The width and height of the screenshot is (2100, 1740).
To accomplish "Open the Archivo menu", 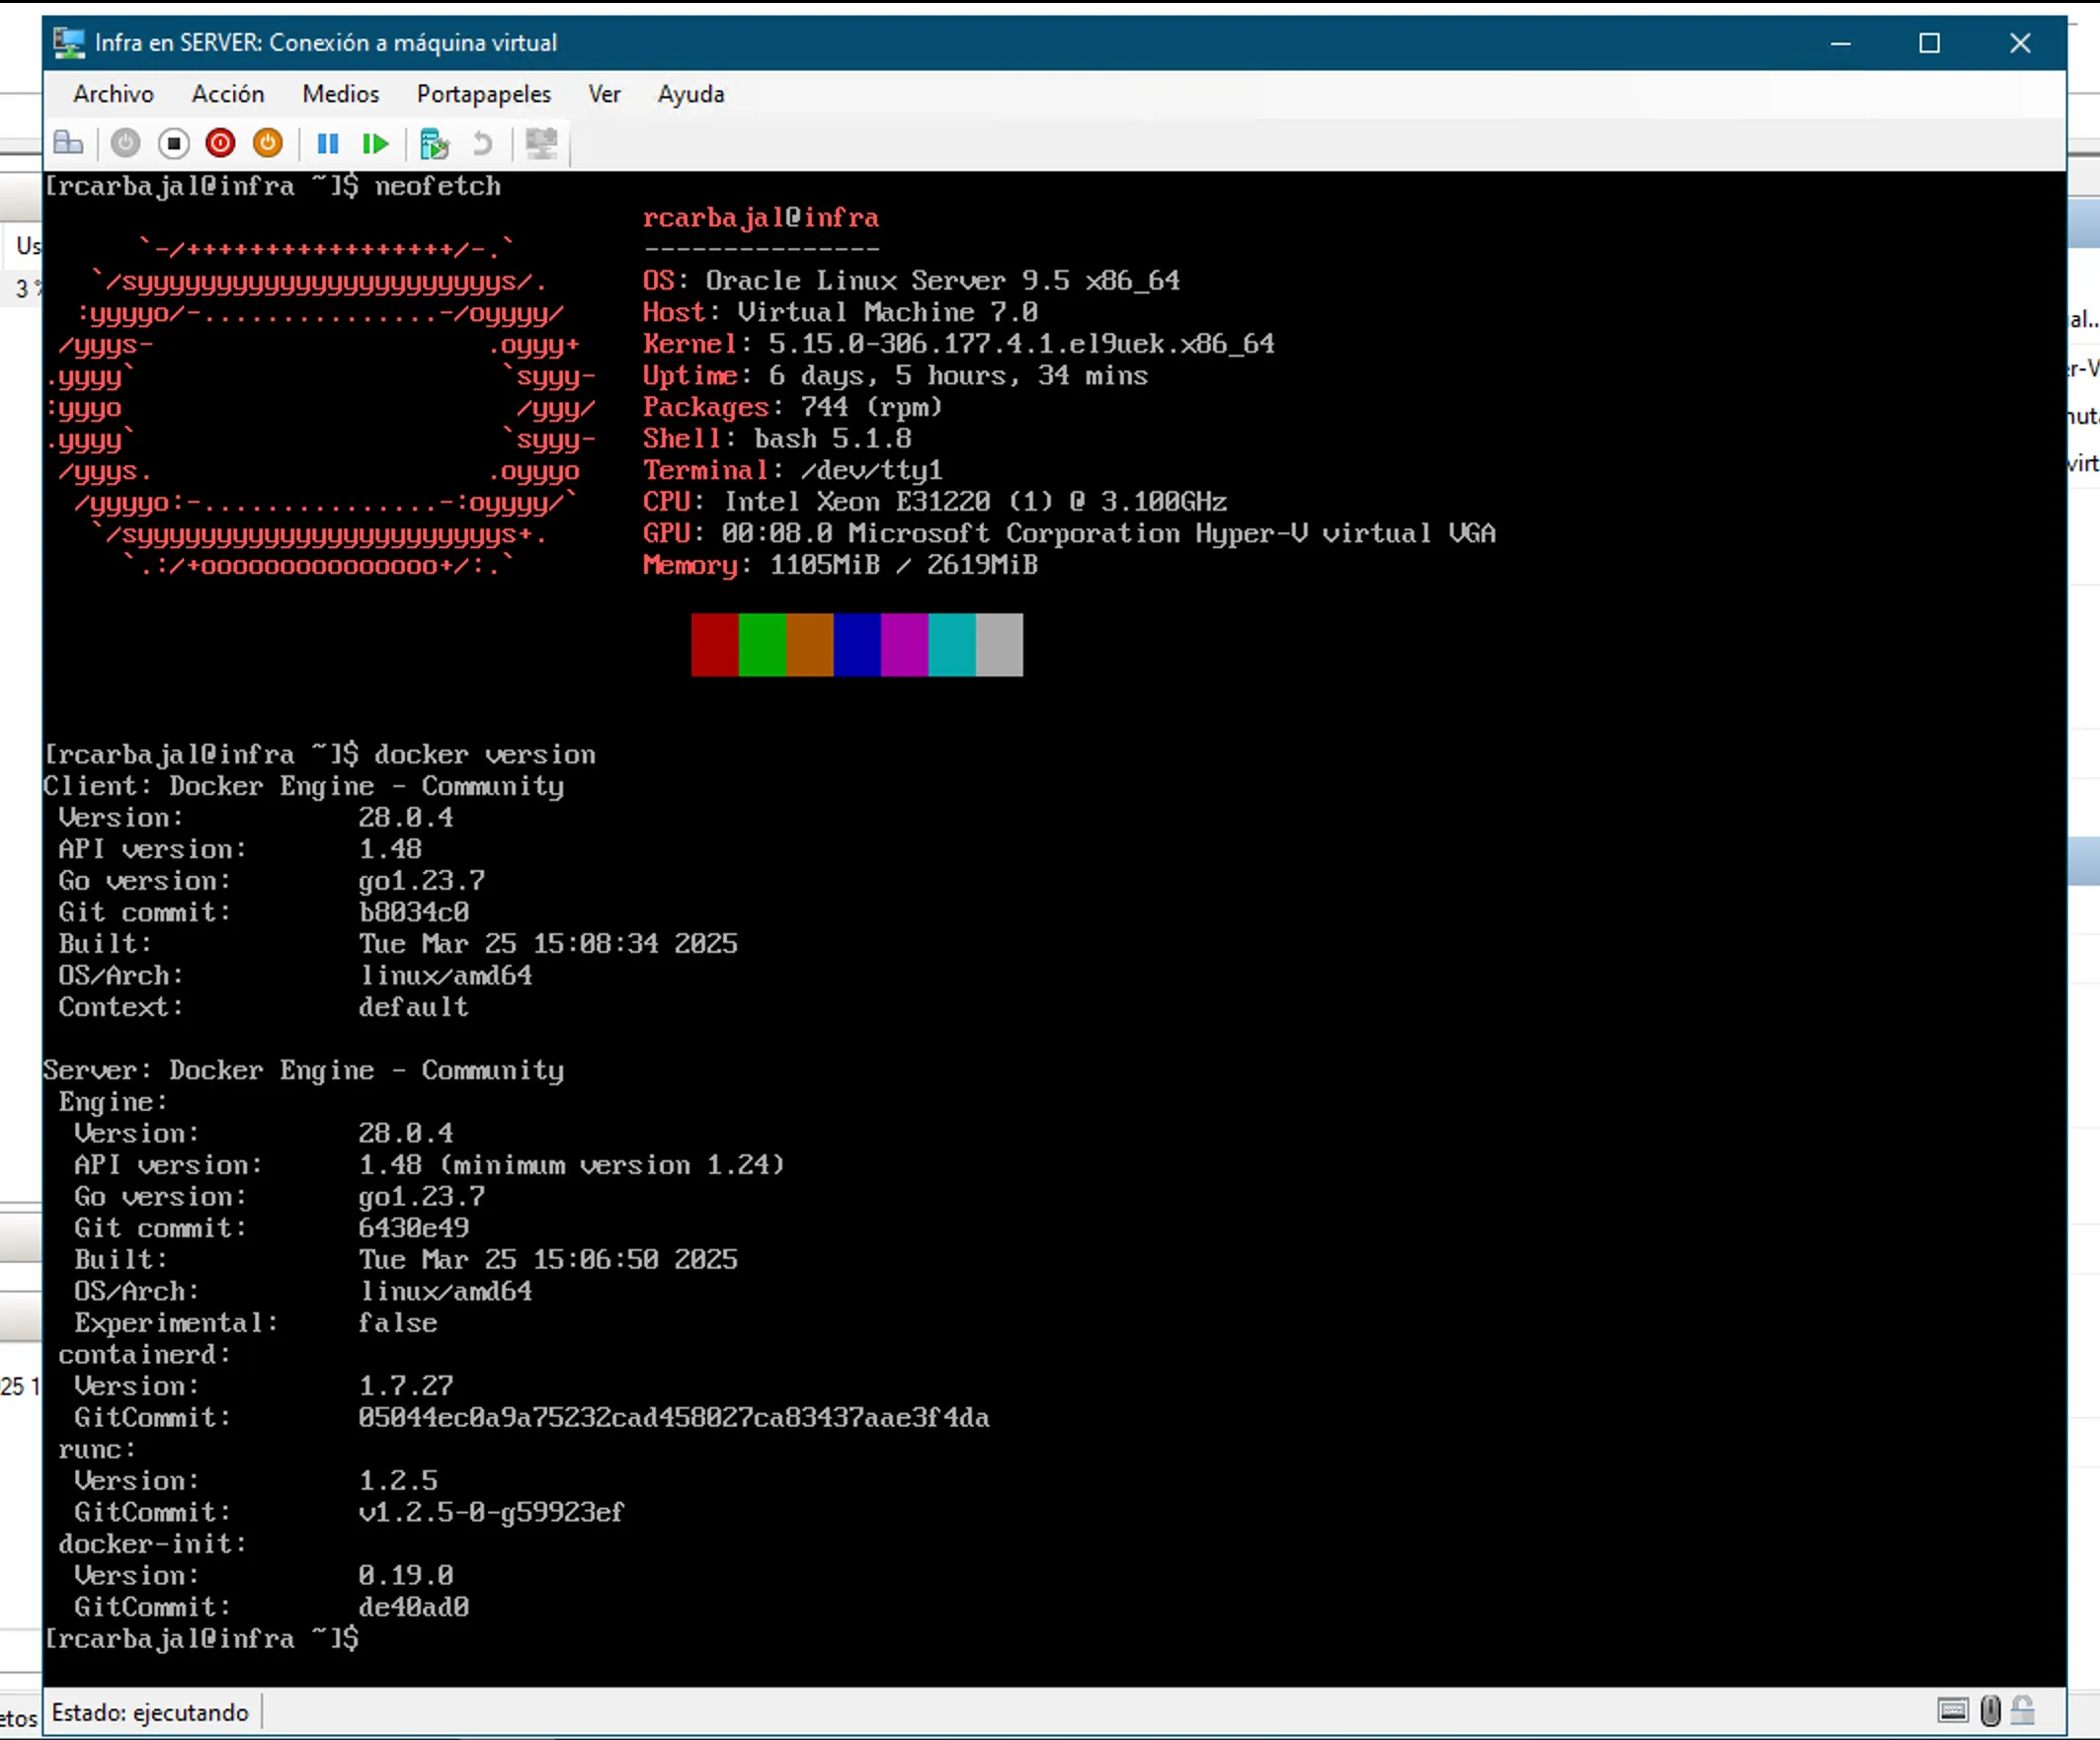I will pos(113,94).
